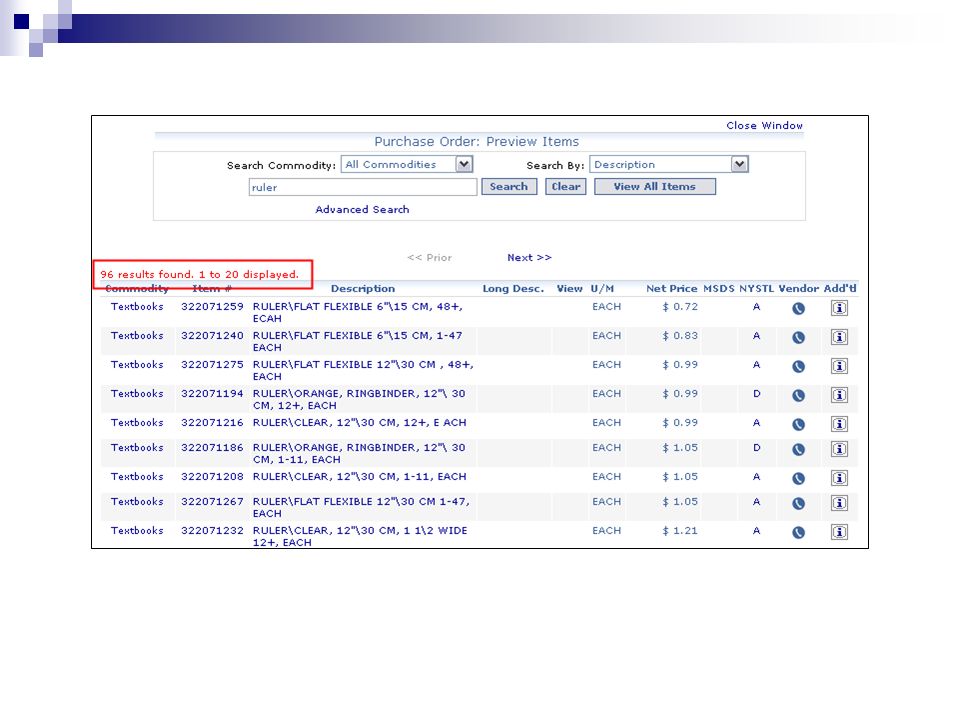
Task: Open the Search By dropdown
Action: 669,164
